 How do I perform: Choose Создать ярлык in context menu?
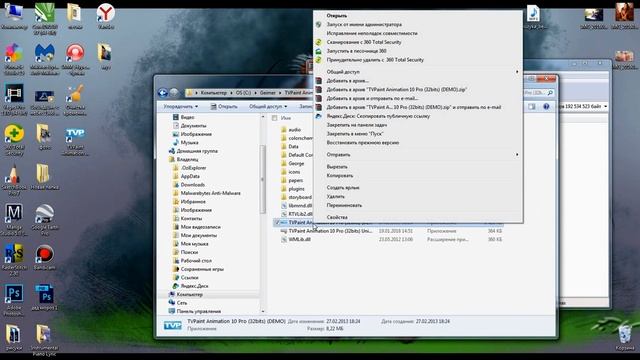coord(418,188)
